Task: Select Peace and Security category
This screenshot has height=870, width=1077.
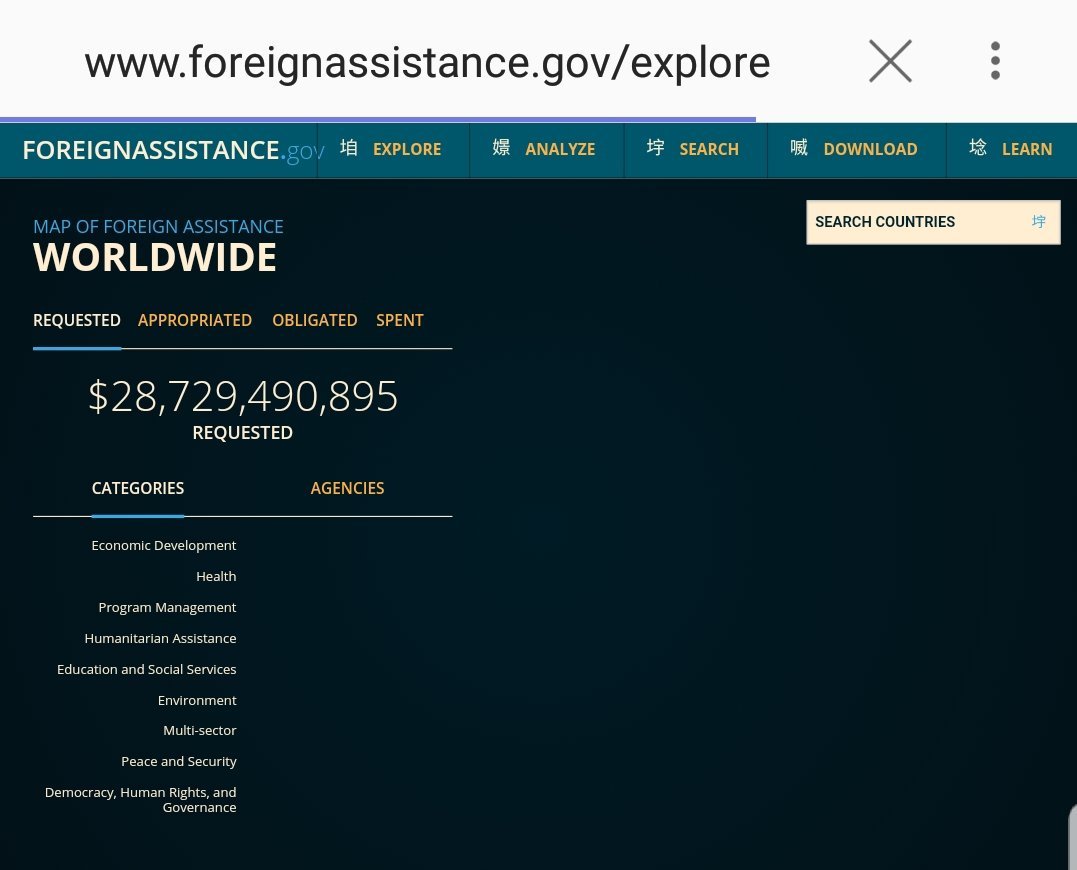Action: pyautogui.click(x=179, y=762)
